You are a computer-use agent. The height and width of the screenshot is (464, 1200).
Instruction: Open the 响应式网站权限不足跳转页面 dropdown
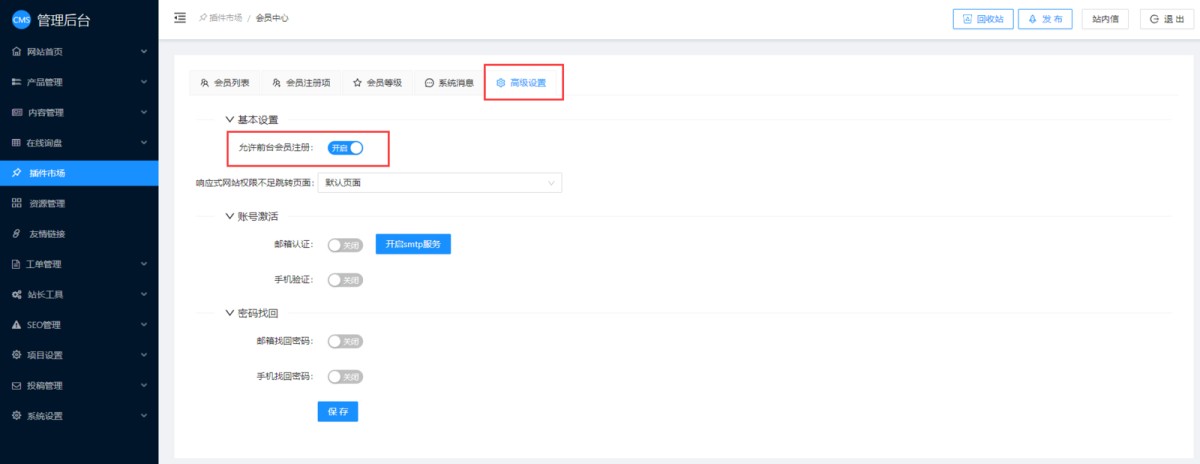point(438,183)
